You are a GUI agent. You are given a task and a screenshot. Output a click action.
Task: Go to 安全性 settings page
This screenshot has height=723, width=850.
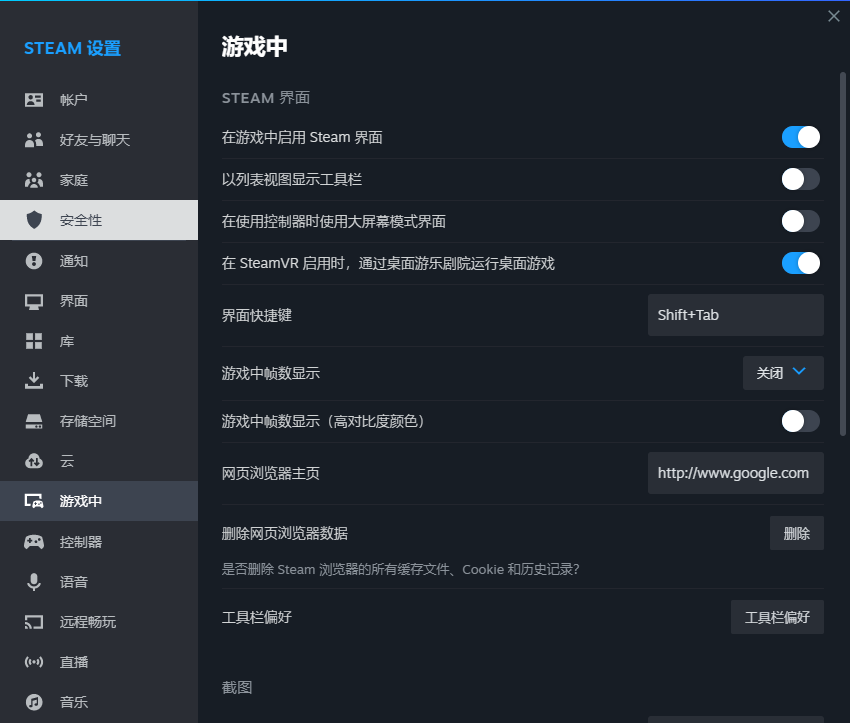(99, 220)
